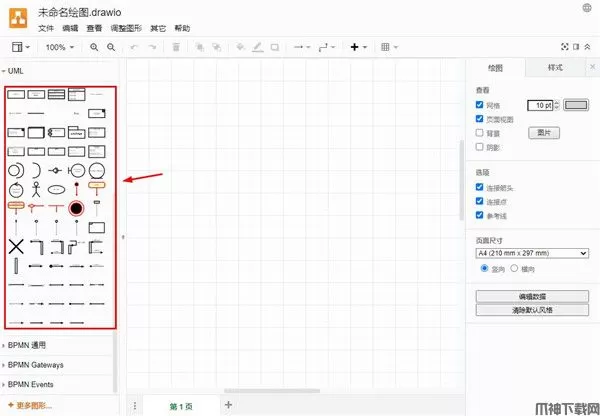Click the globe language icon
The height and width of the screenshot is (416, 600).
[x=587, y=8]
